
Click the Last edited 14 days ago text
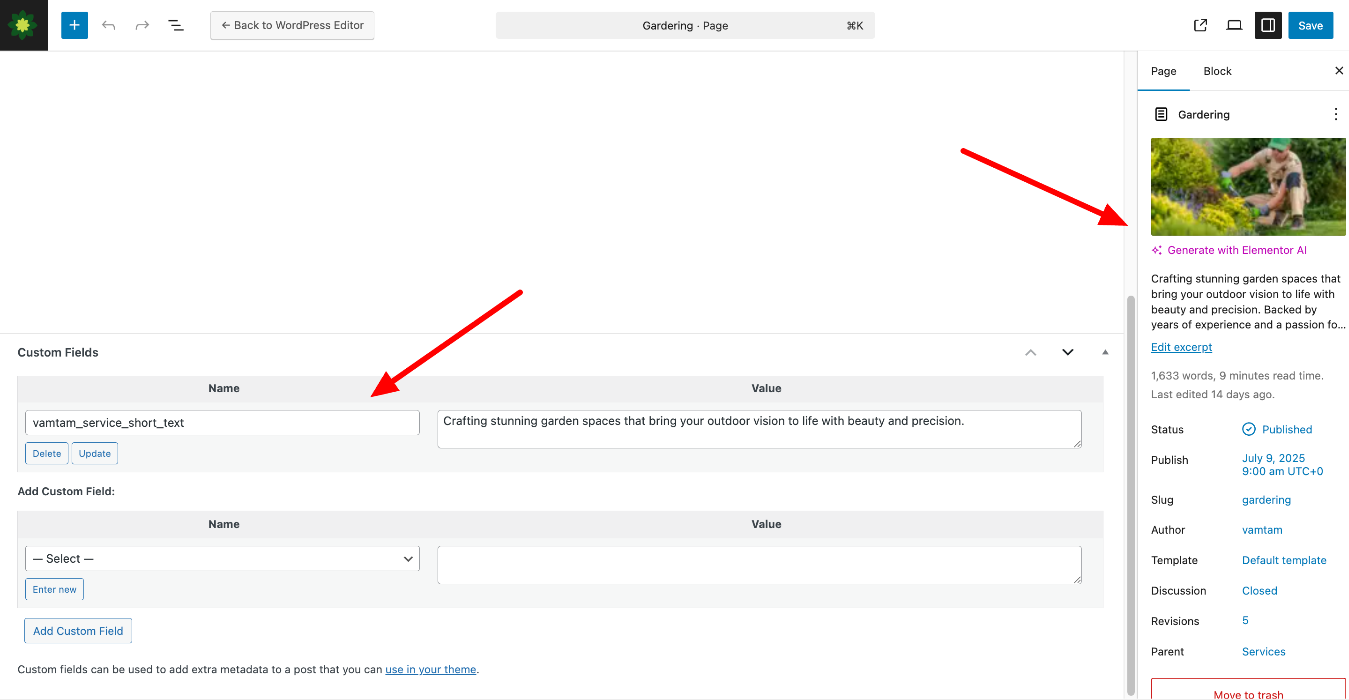(x=1213, y=395)
